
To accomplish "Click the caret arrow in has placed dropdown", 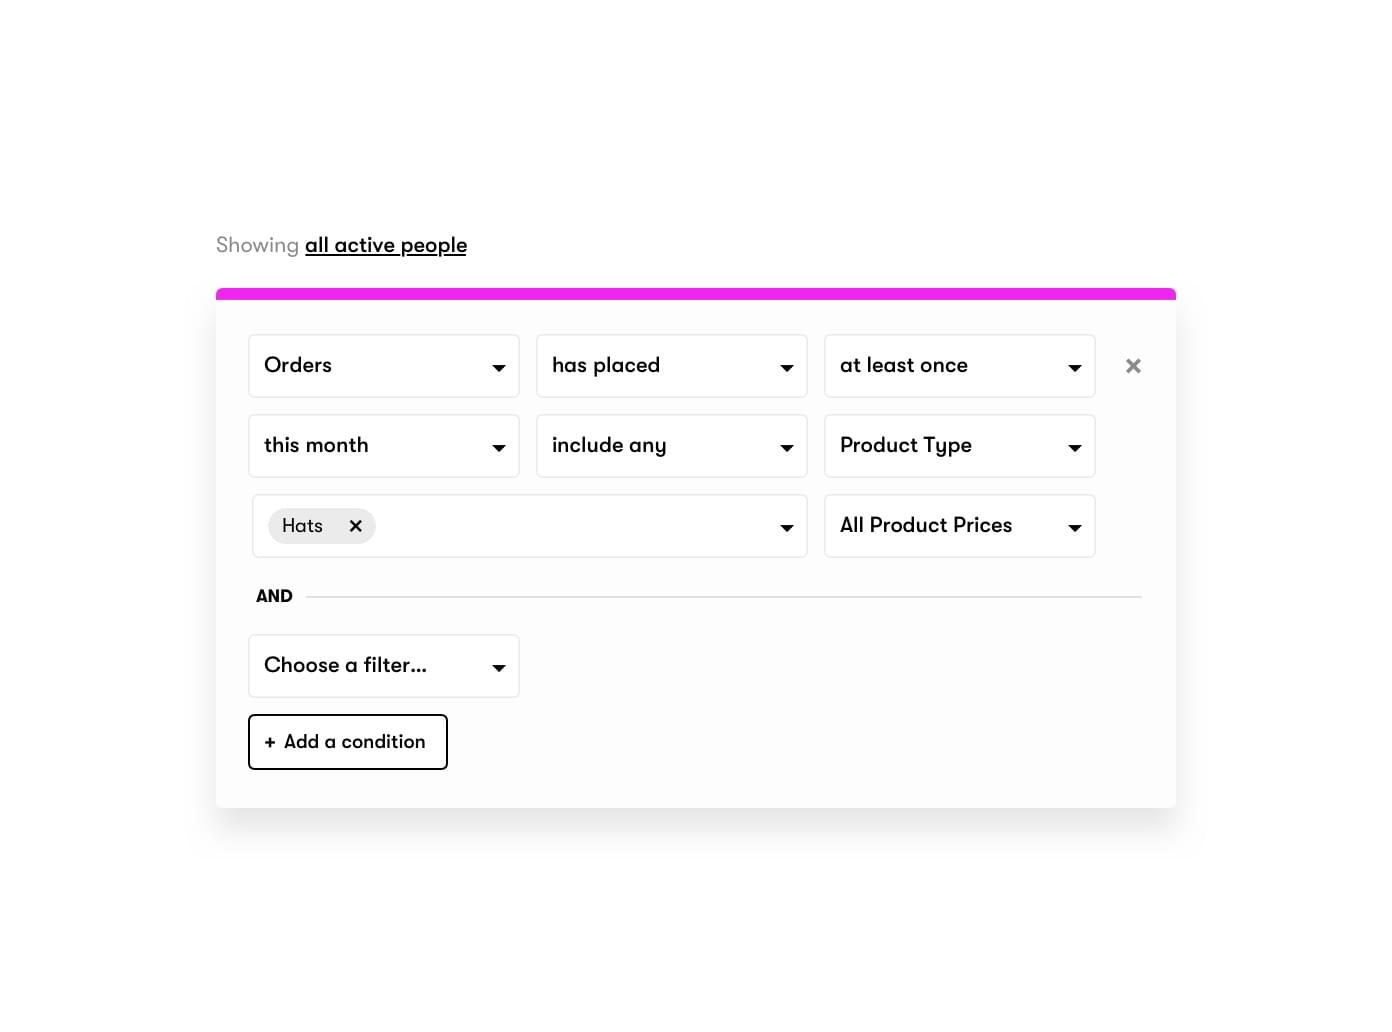I will click(787, 368).
